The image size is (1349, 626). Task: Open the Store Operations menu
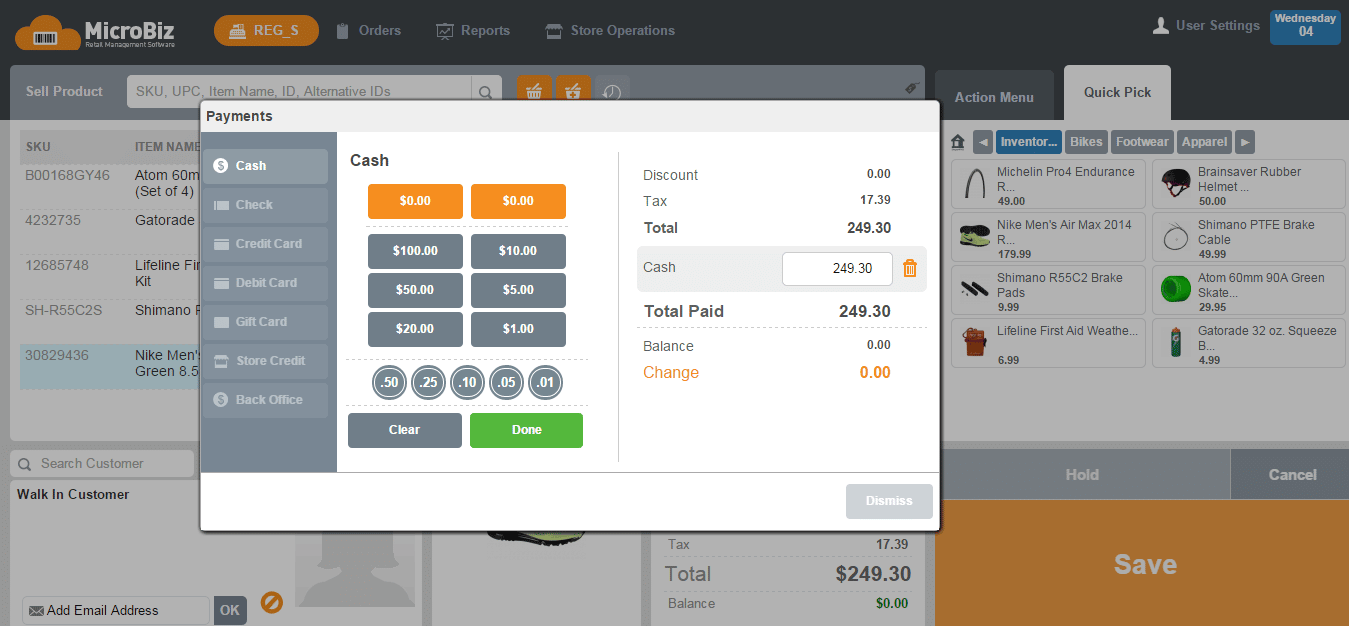click(x=610, y=30)
